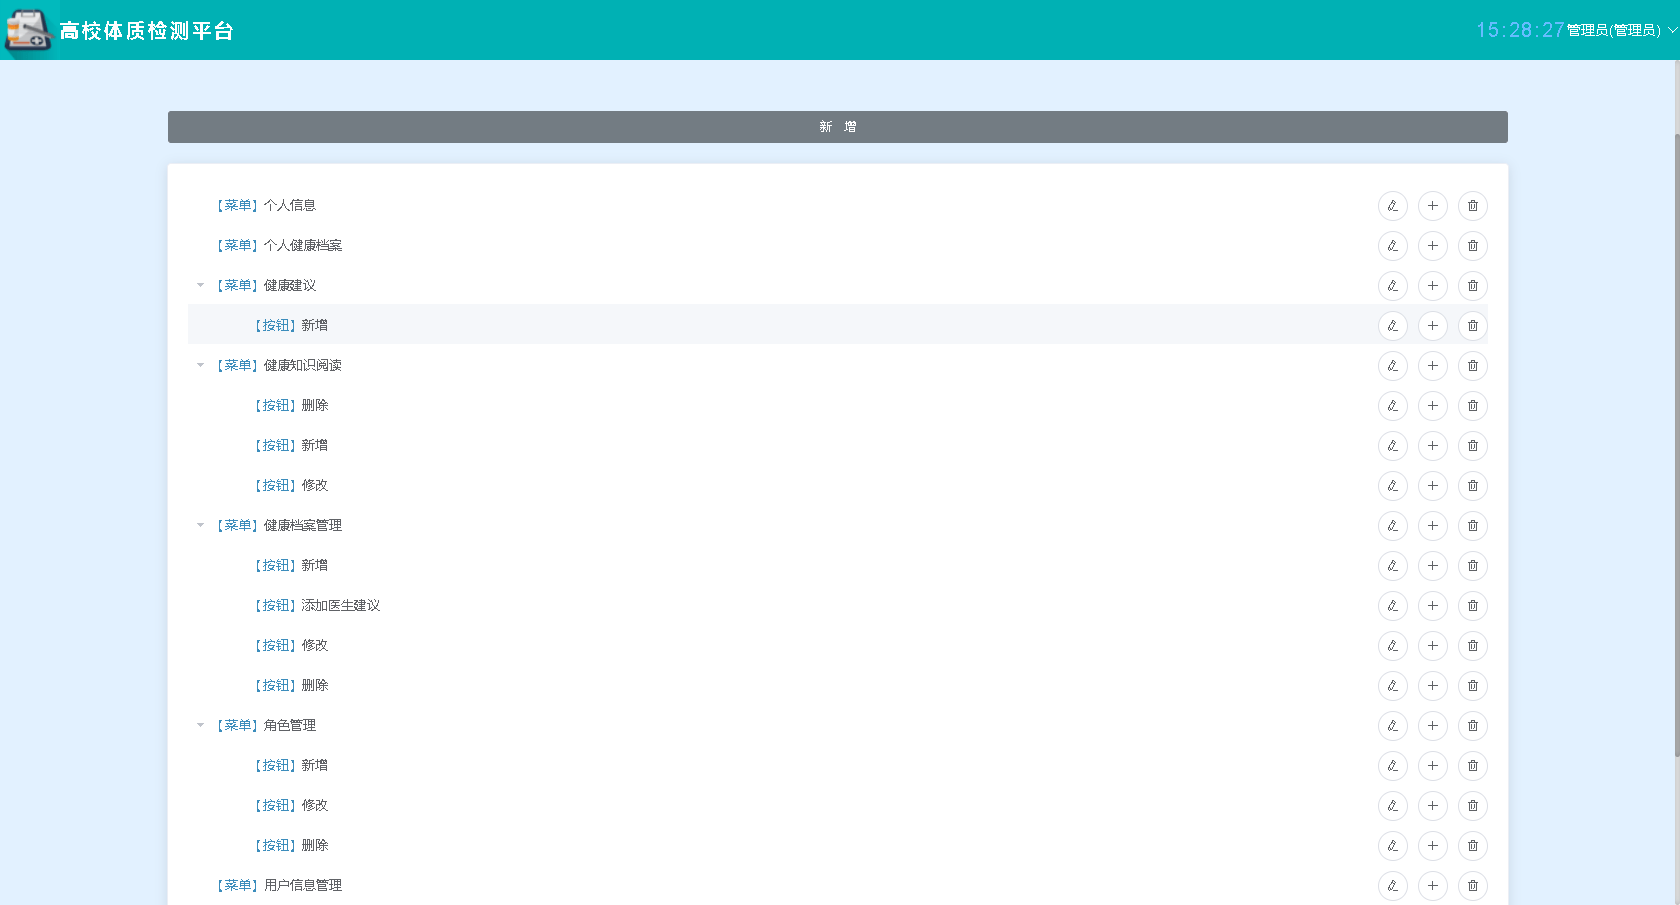The image size is (1680, 905).
Task: Click the vertical page scrollbar
Action: pos(1676,440)
